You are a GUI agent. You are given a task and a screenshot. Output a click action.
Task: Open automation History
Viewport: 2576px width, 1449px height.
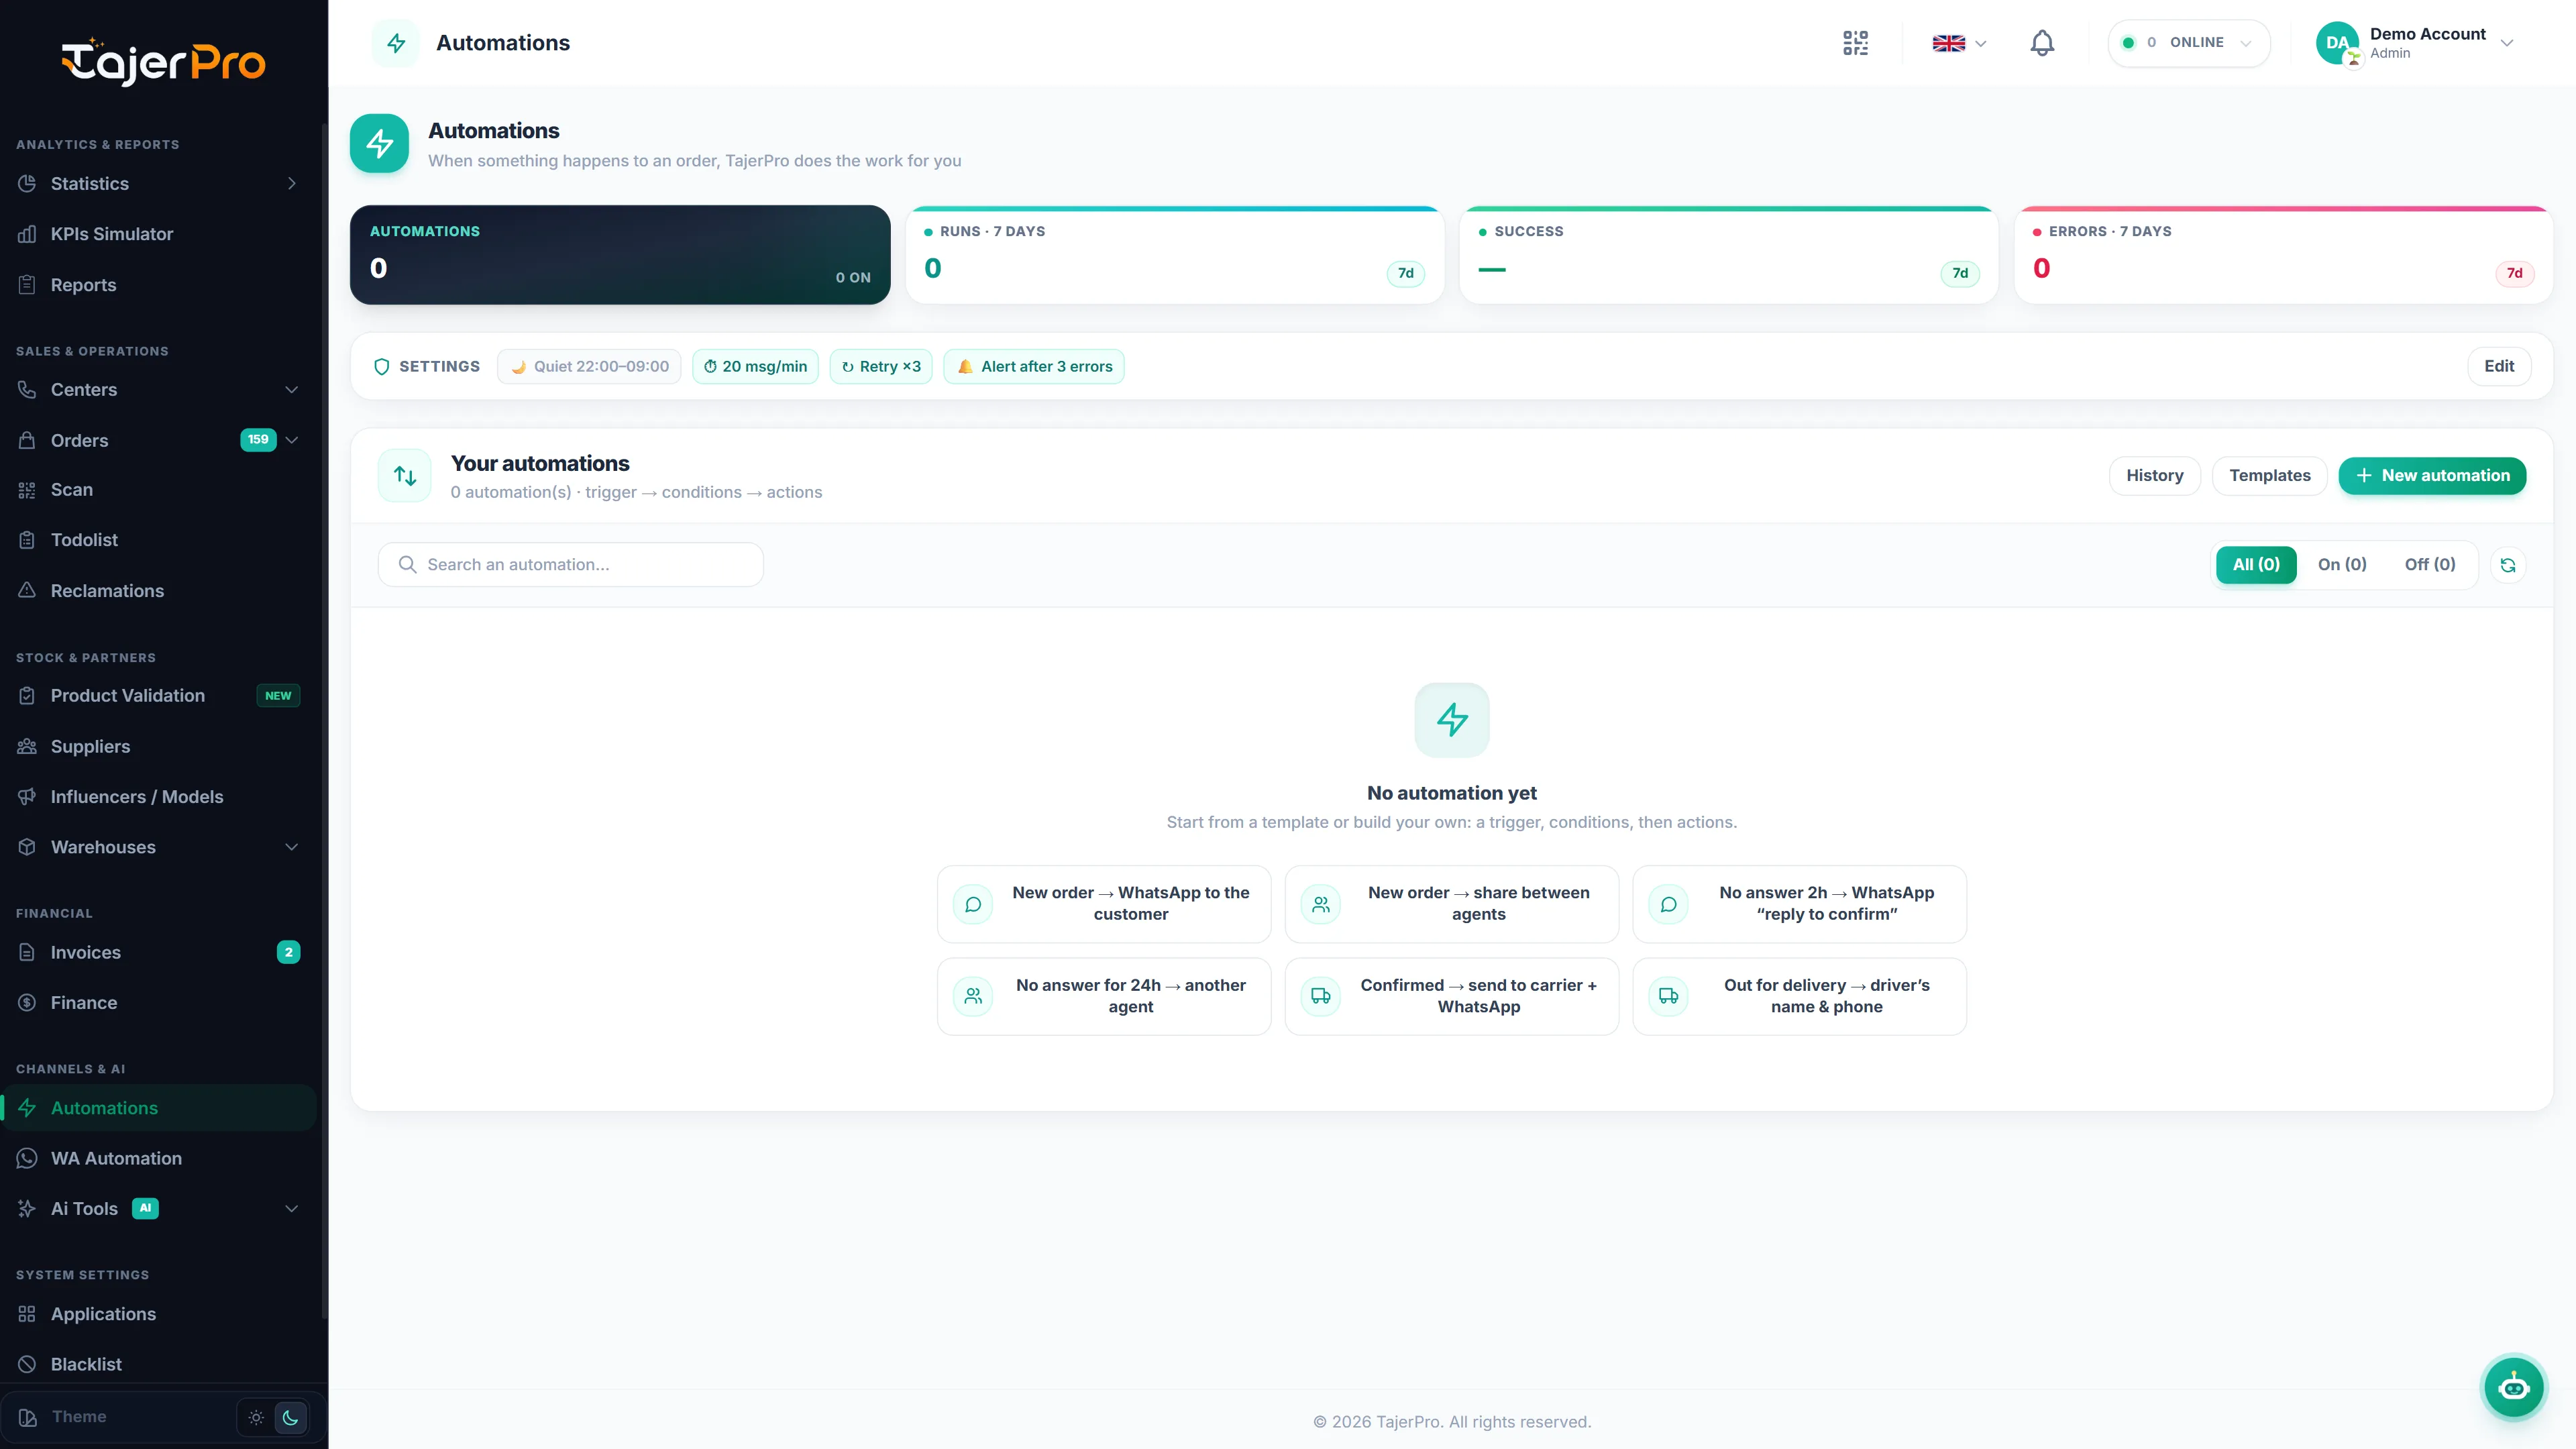pos(2155,476)
